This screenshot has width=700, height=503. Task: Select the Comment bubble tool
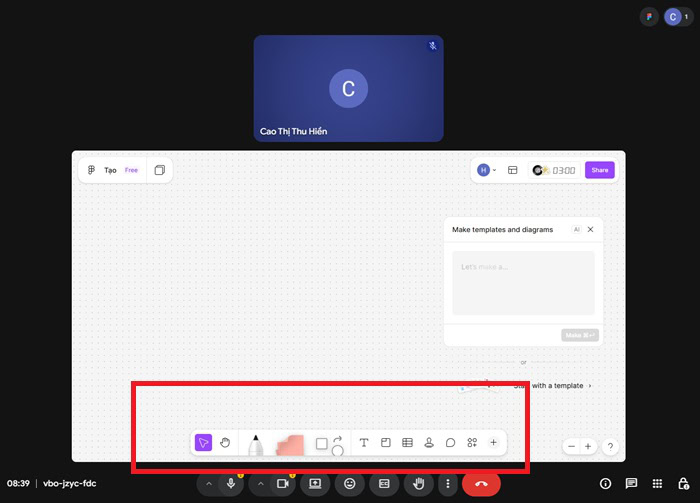(x=450, y=443)
